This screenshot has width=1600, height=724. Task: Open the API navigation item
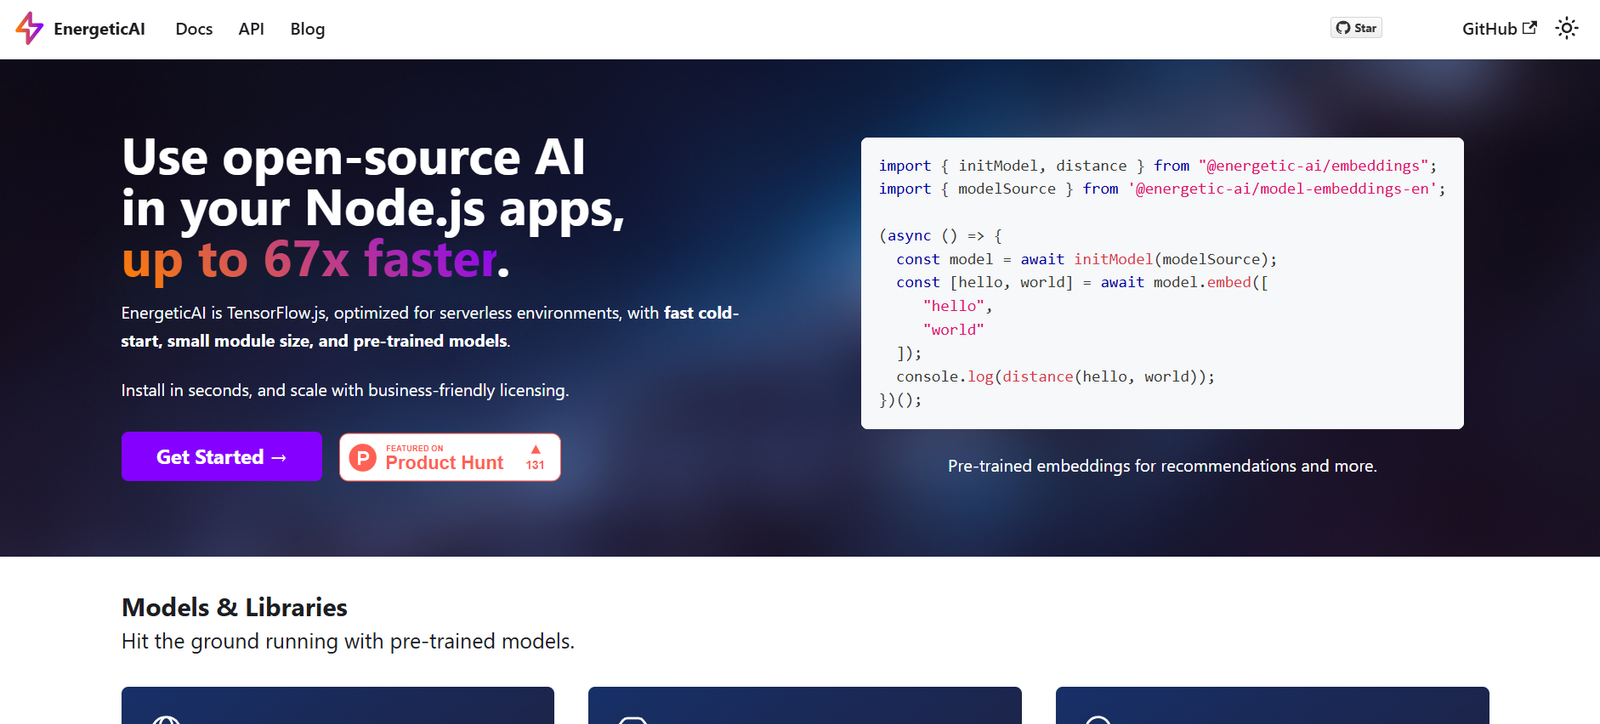click(251, 29)
